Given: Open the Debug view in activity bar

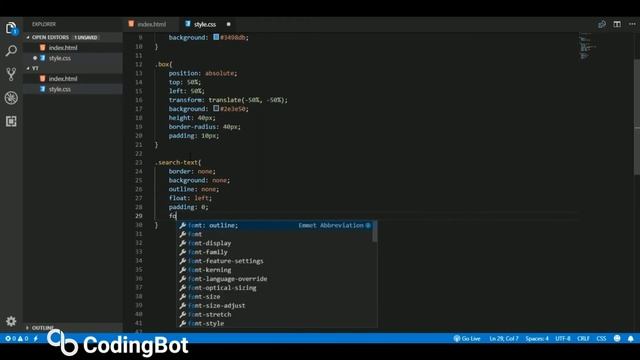Looking at the screenshot, I should (11, 98).
